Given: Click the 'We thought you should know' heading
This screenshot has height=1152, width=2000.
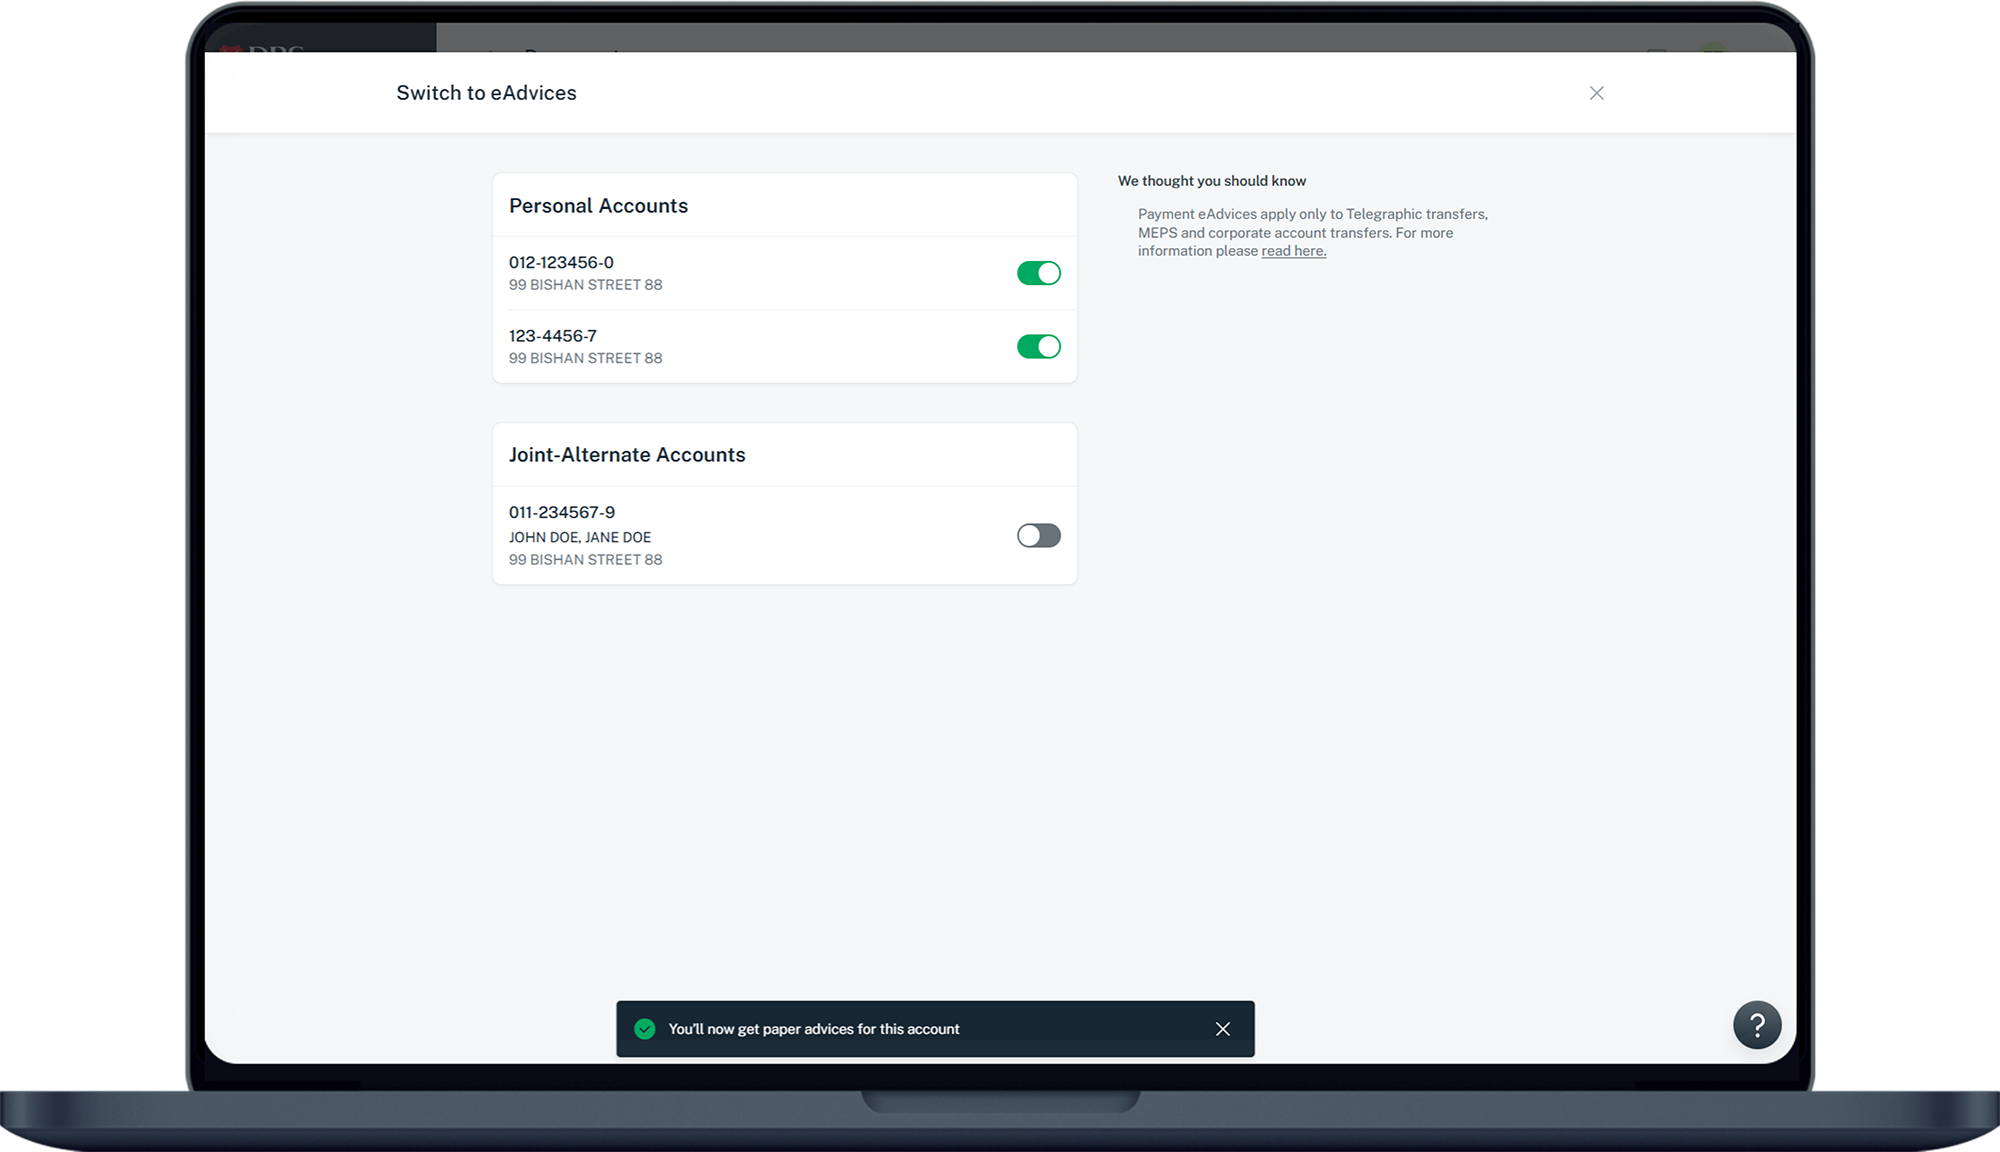Looking at the screenshot, I should click(x=1211, y=181).
